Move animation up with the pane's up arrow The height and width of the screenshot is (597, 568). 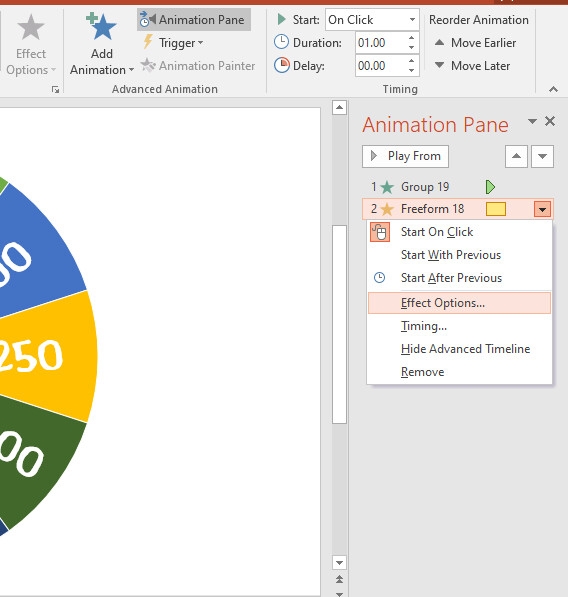pyautogui.click(x=516, y=156)
